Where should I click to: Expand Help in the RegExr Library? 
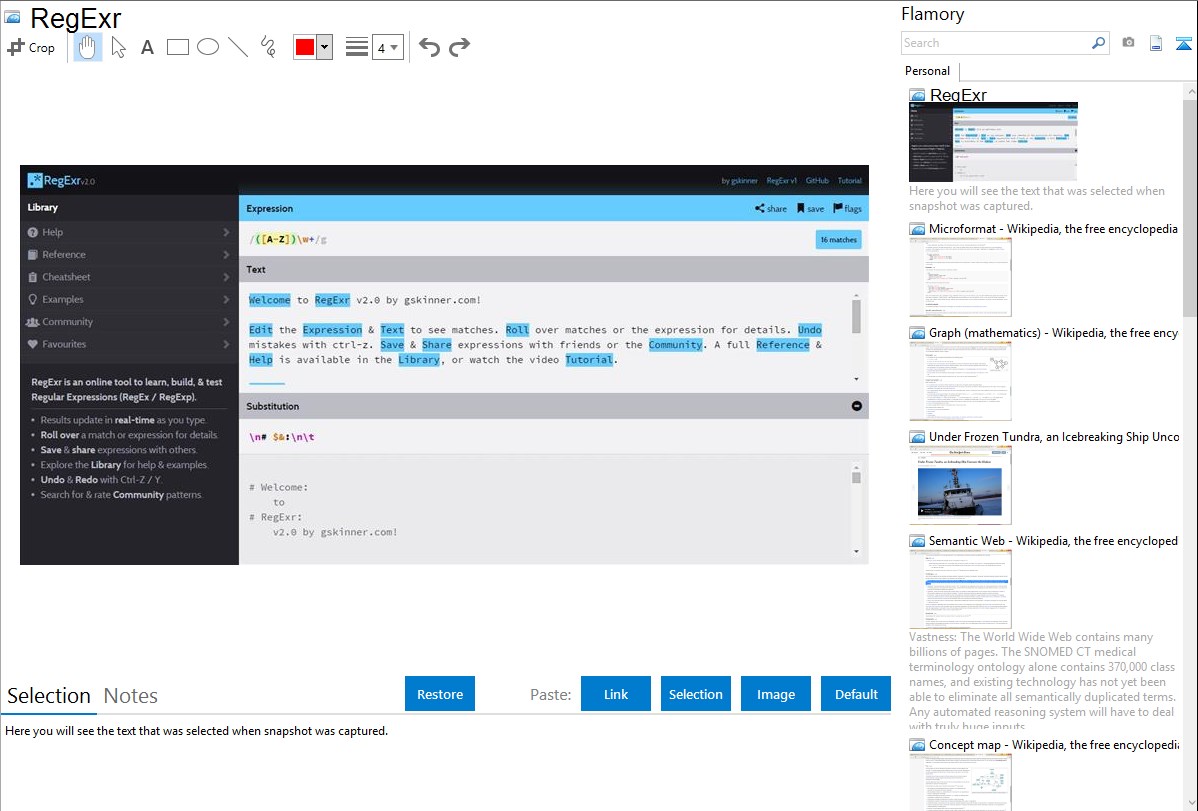(x=128, y=232)
